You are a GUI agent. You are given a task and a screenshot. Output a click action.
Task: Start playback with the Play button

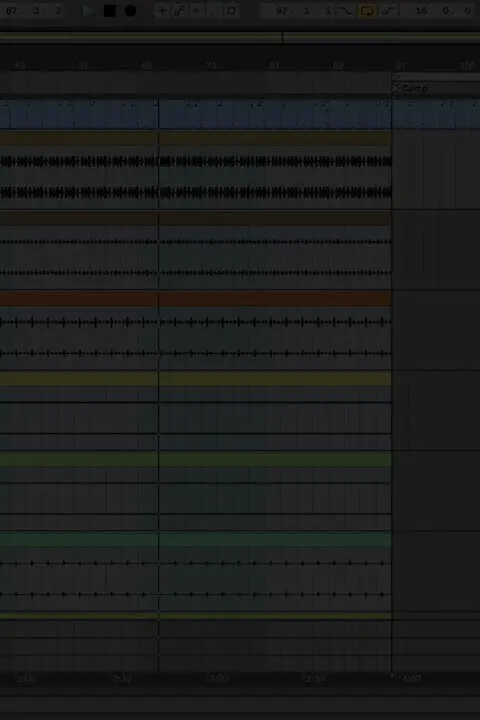tap(89, 11)
